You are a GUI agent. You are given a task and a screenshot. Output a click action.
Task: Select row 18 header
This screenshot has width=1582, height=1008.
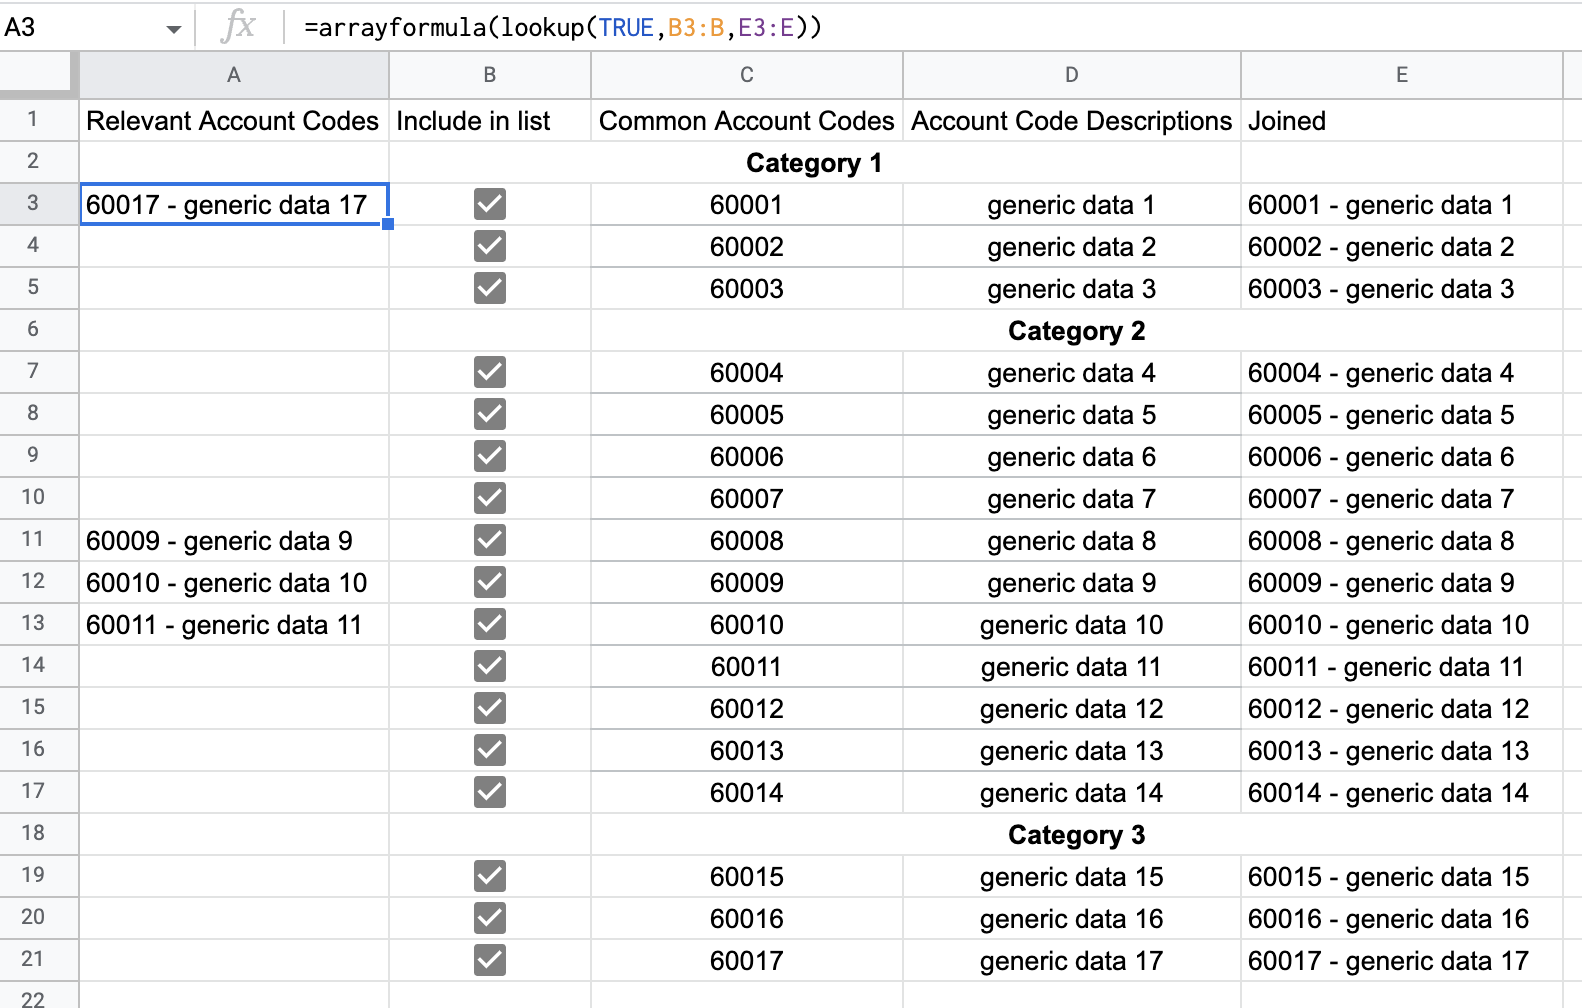39,834
